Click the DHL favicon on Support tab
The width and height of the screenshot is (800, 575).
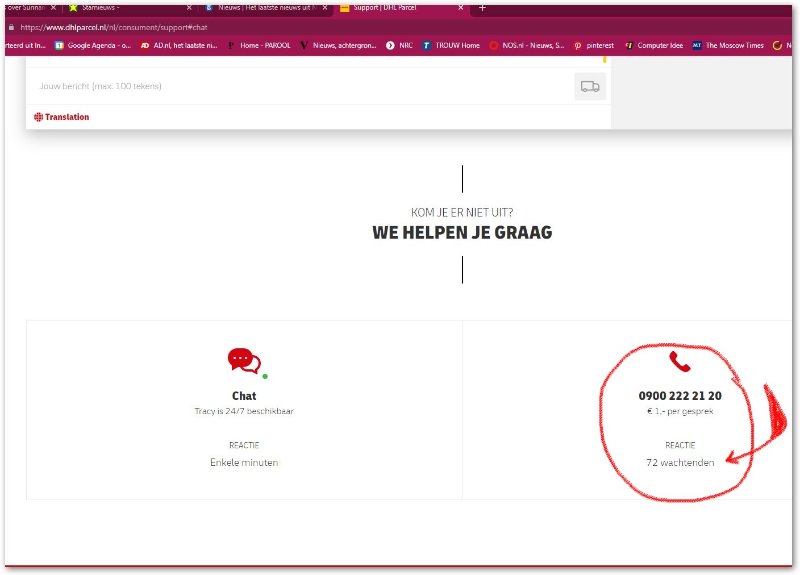coord(344,8)
